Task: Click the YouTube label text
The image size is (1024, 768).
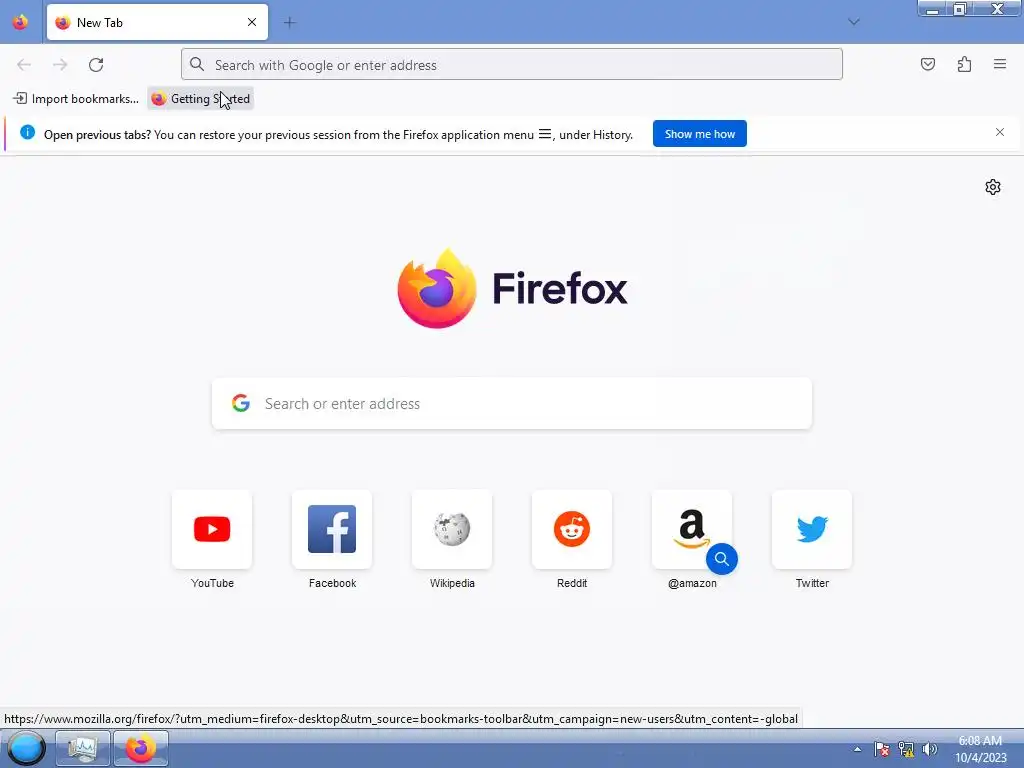Action: [212, 583]
